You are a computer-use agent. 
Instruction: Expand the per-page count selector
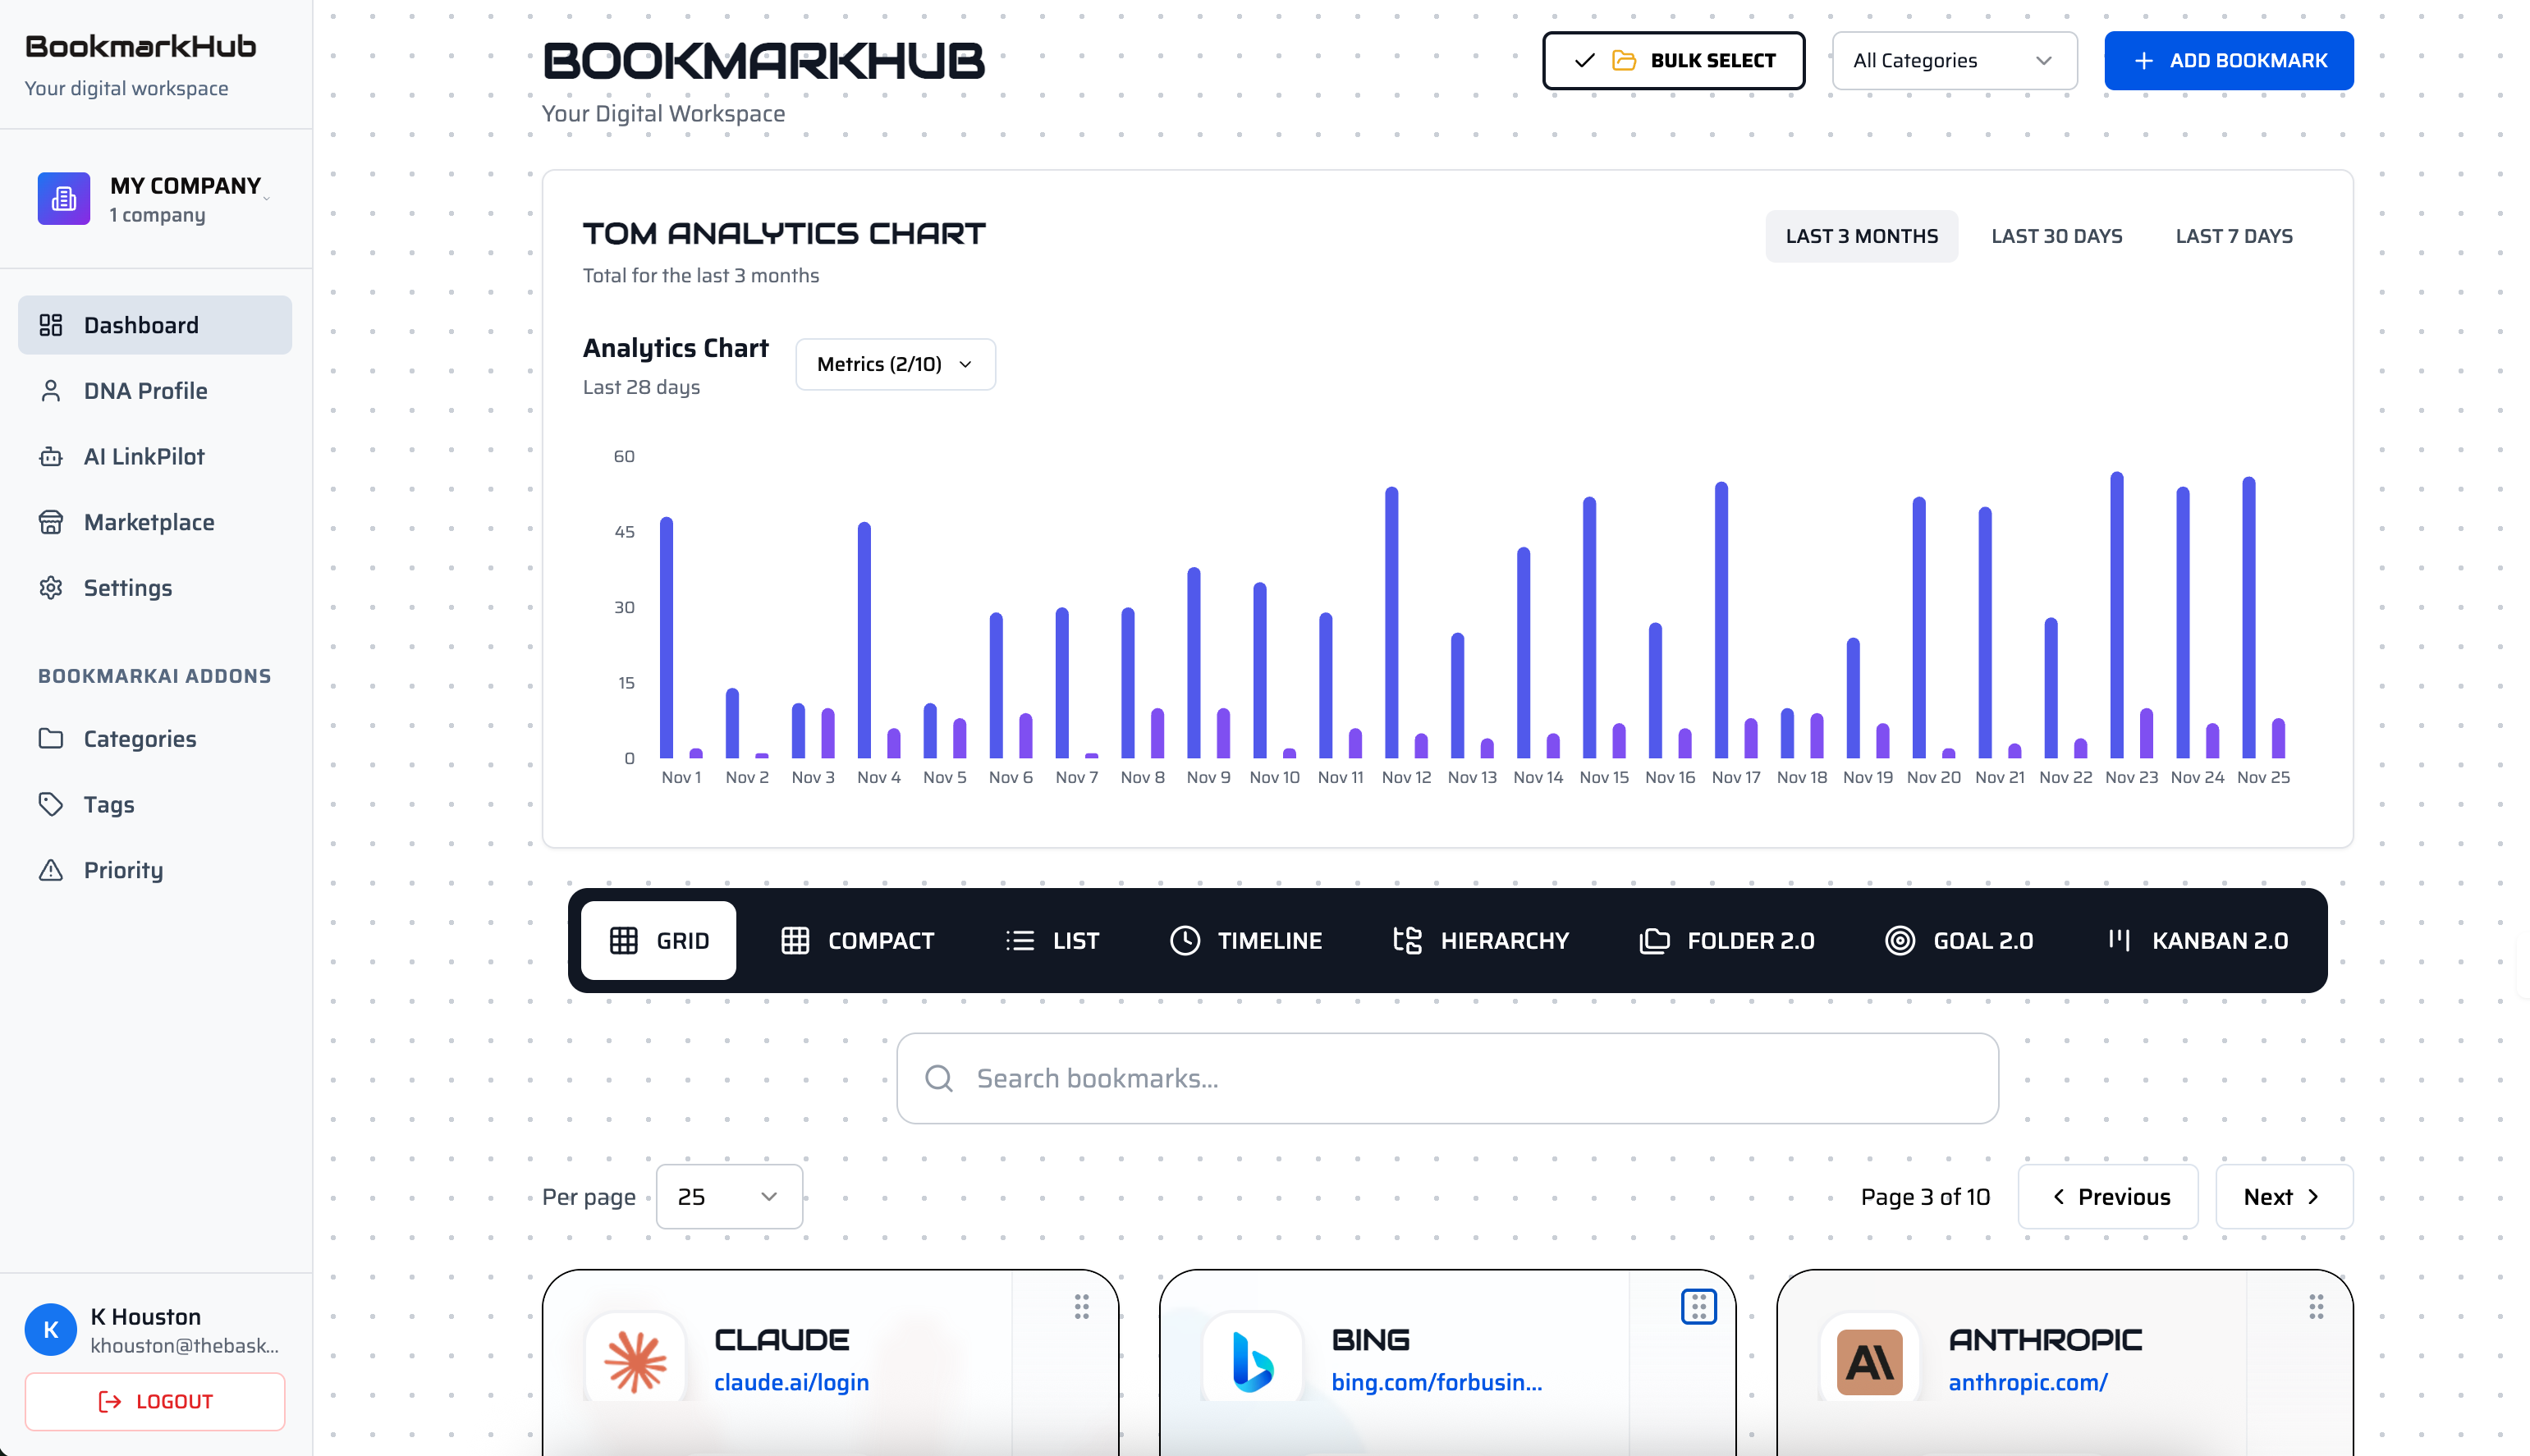729,1196
